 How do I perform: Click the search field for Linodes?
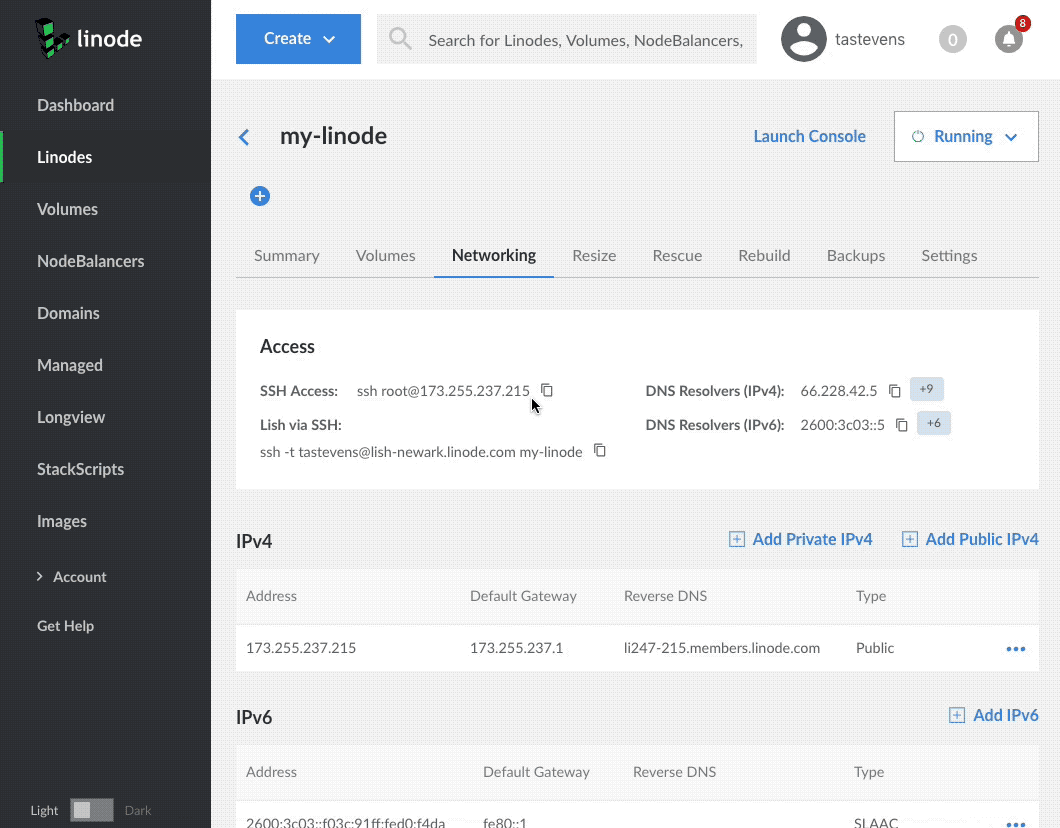585,40
